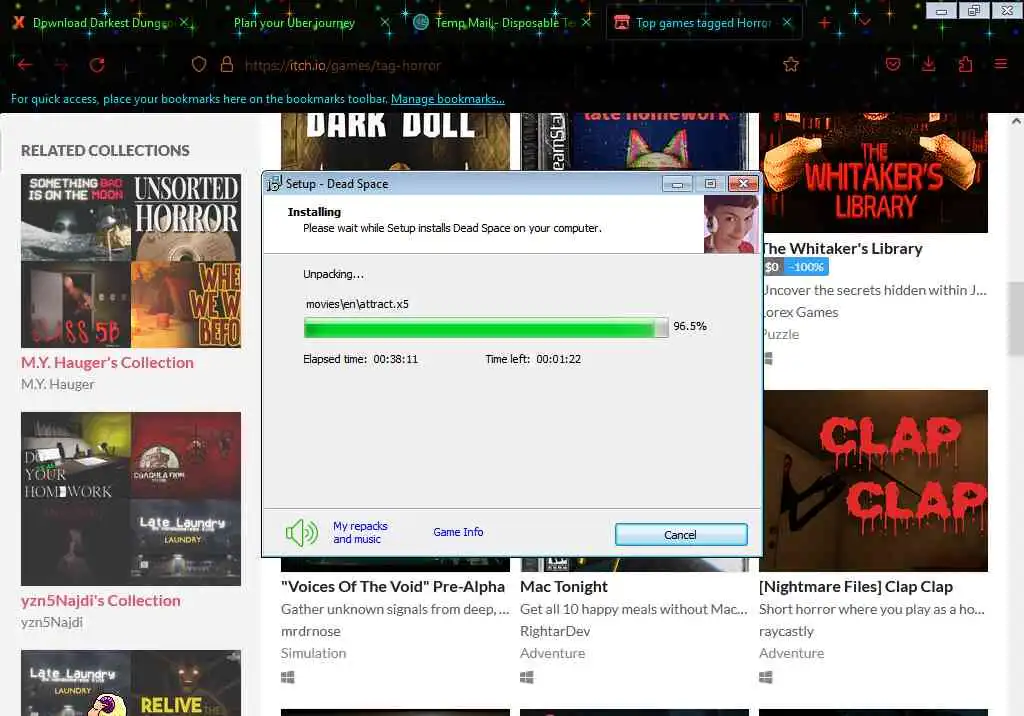
Task: Open the Do Your Homework thumbnail
Action: pos(76,455)
